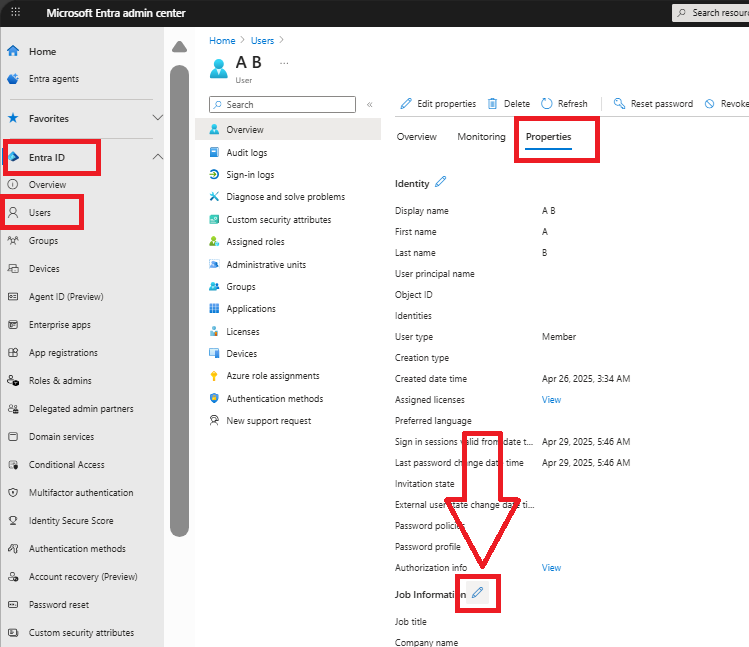The image size is (749, 647).
Task: Click the Created date time value
Action: pos(586,379)
